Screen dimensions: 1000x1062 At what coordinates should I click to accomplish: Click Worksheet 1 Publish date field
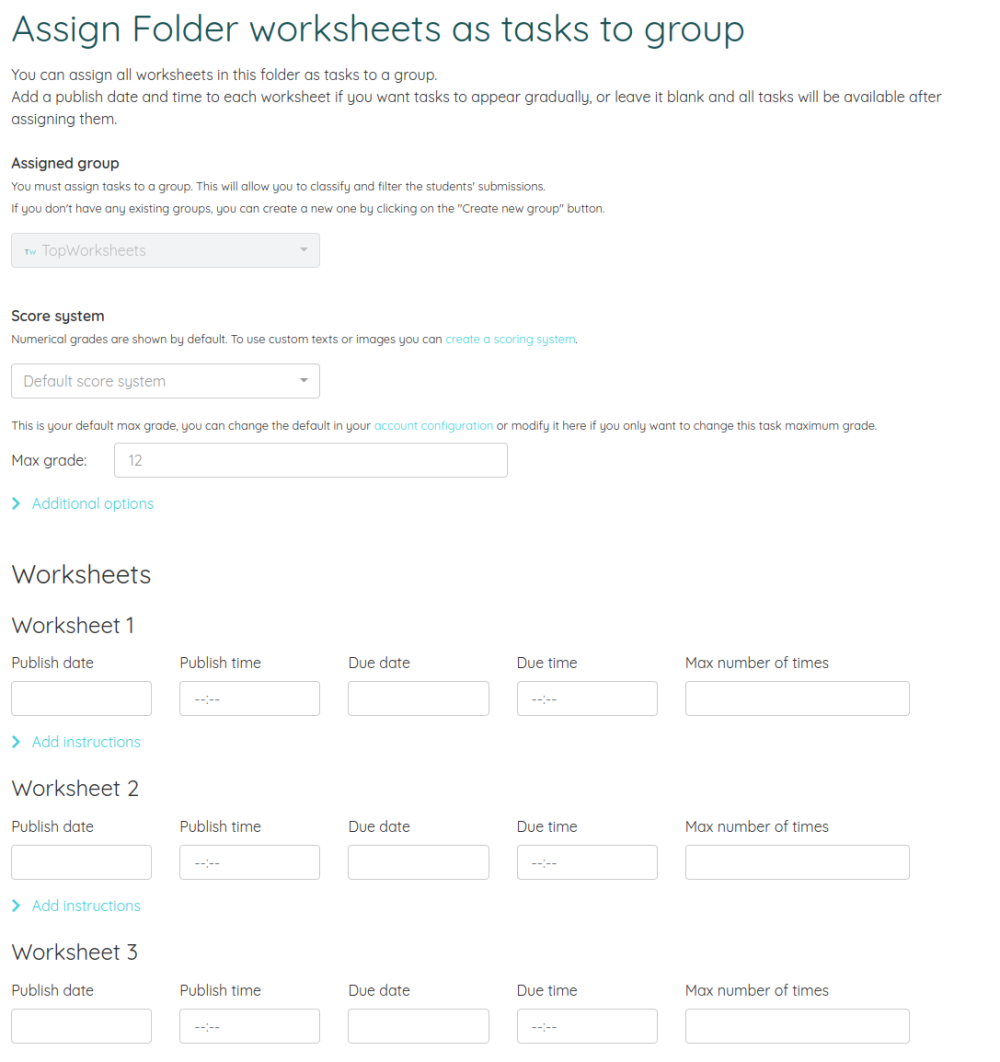click(x=80, y=698)
